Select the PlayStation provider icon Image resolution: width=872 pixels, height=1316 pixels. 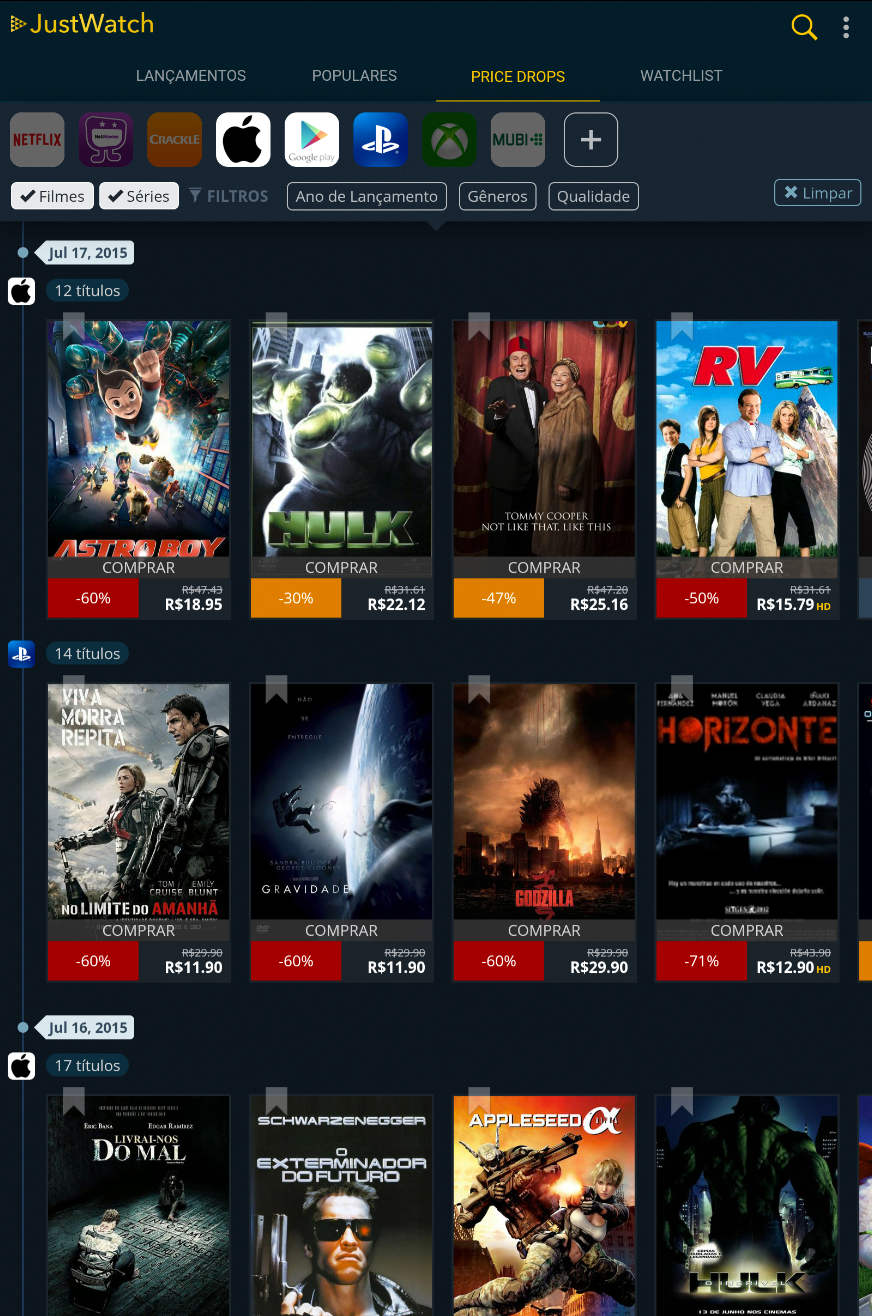380,139
